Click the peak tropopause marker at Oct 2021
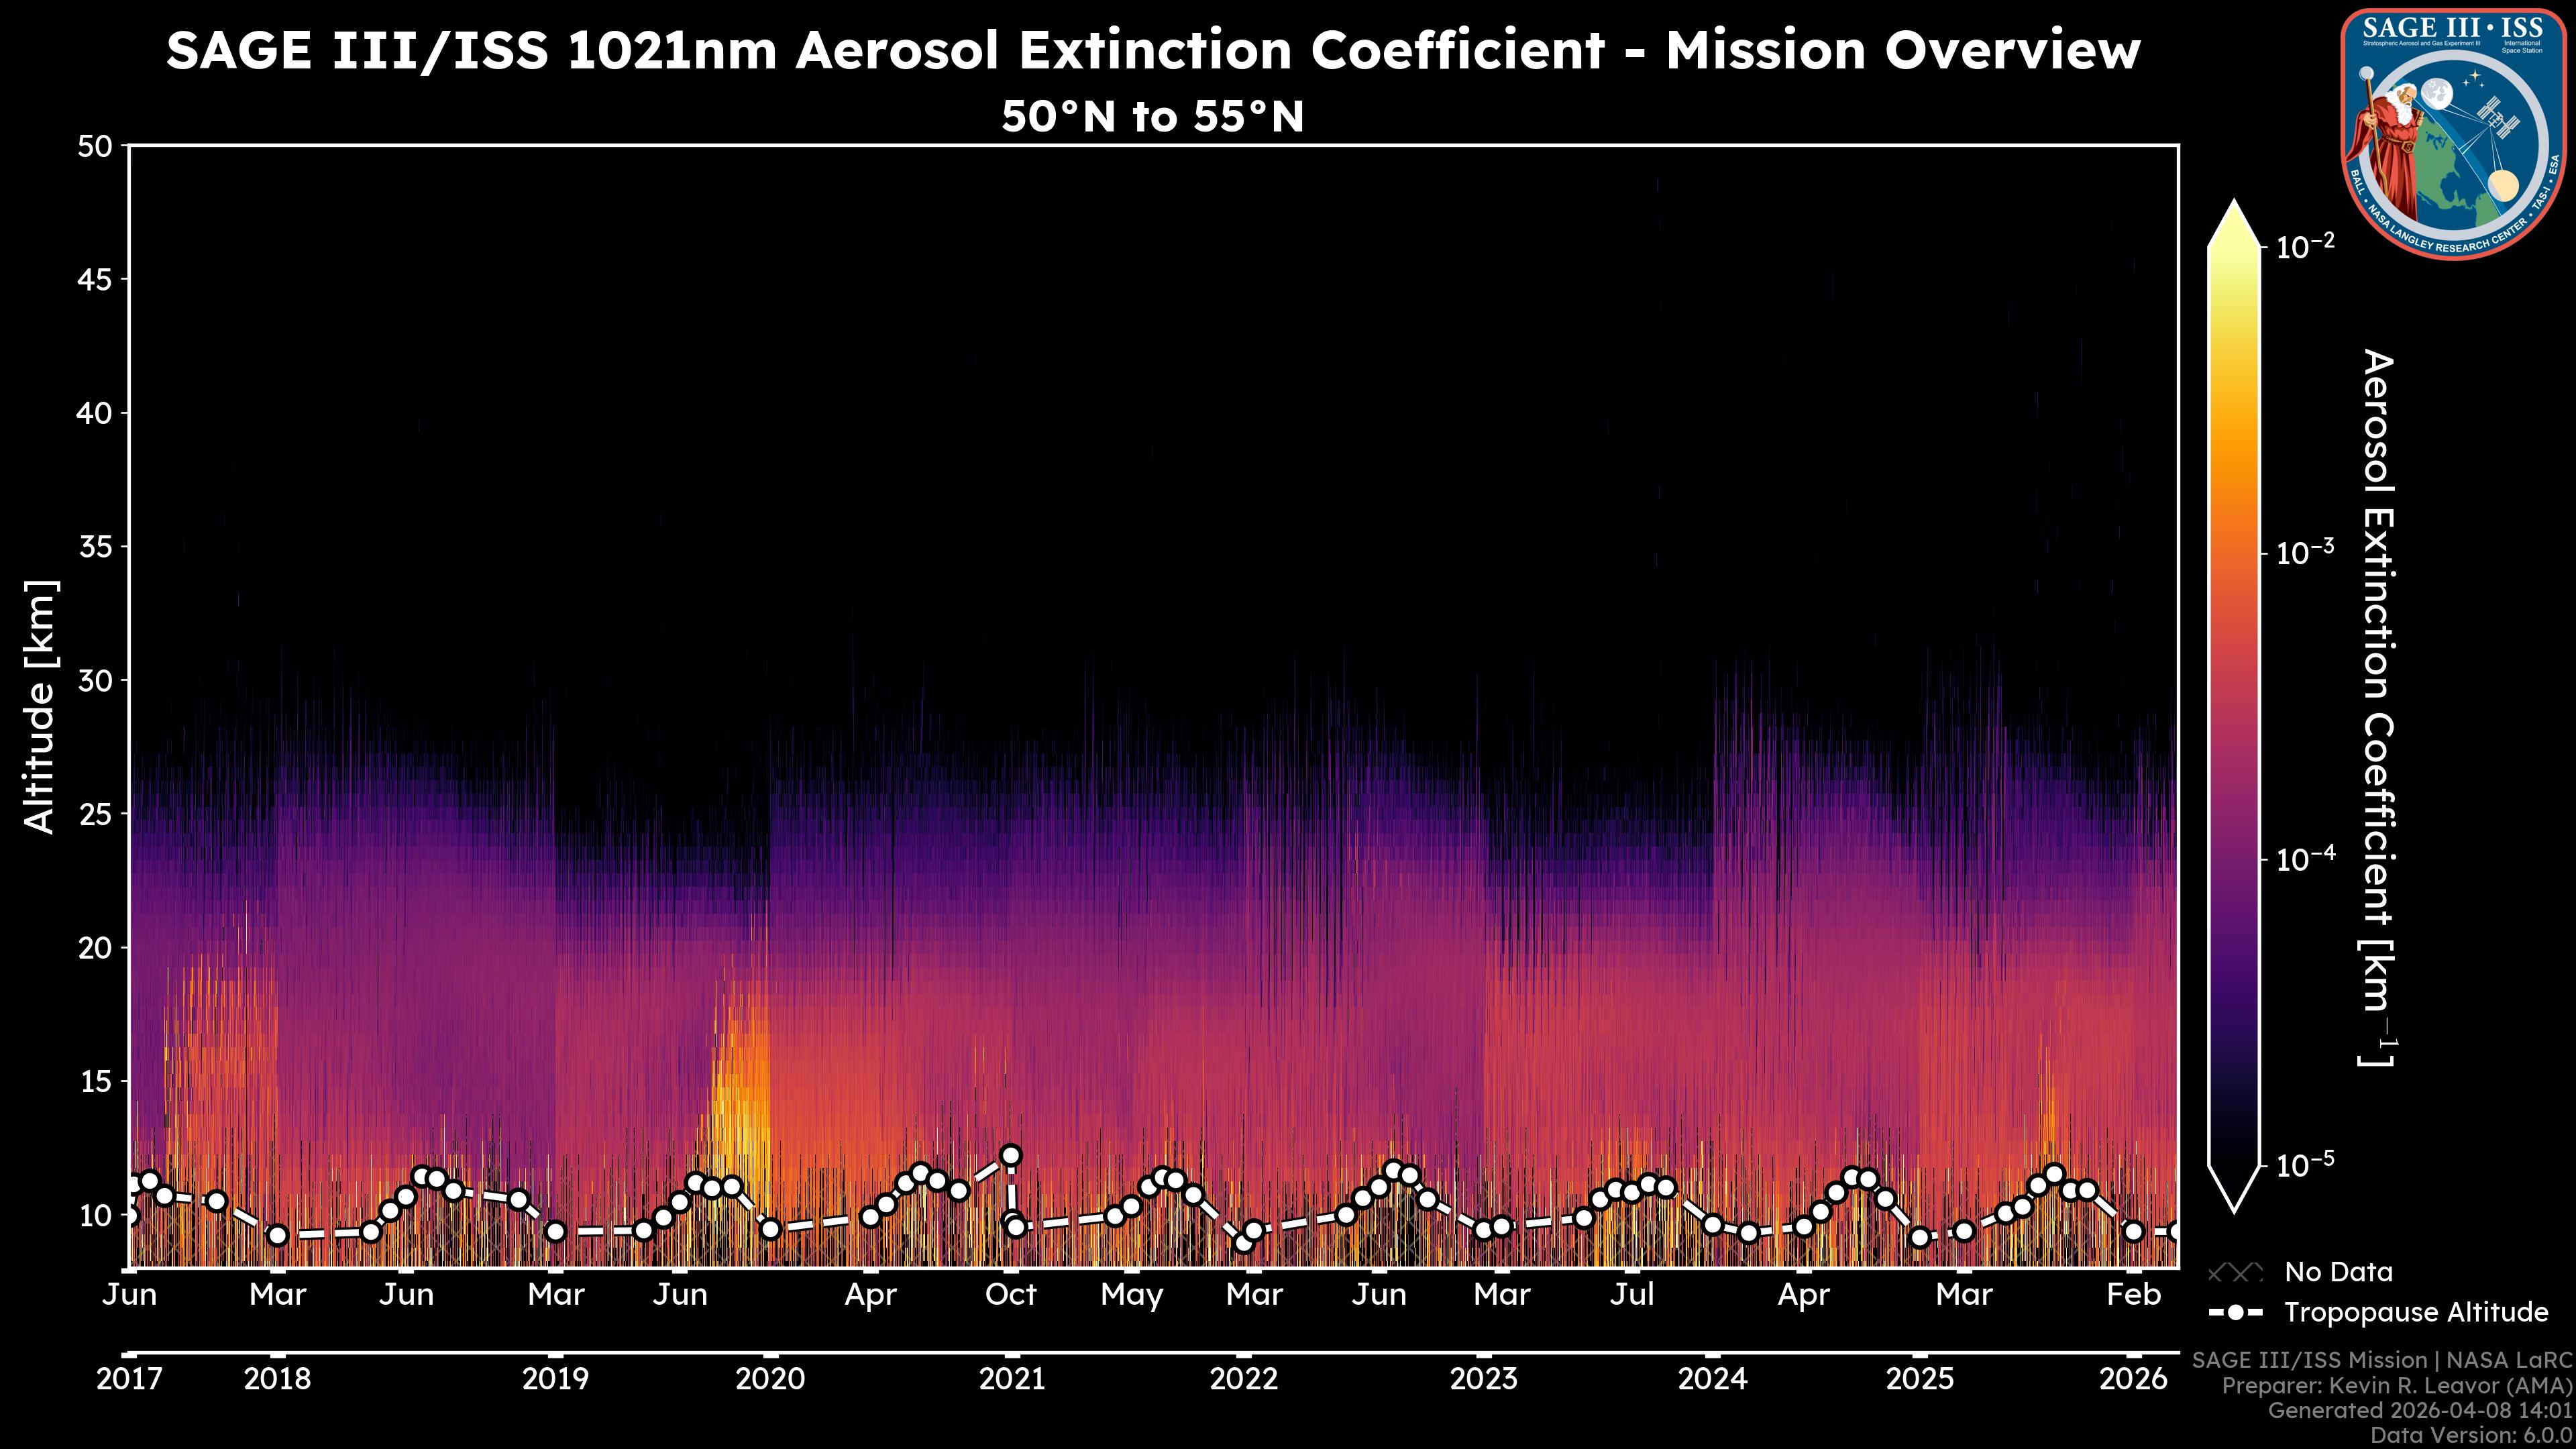The image size is (2576, 1449). click(1011, 1155)
